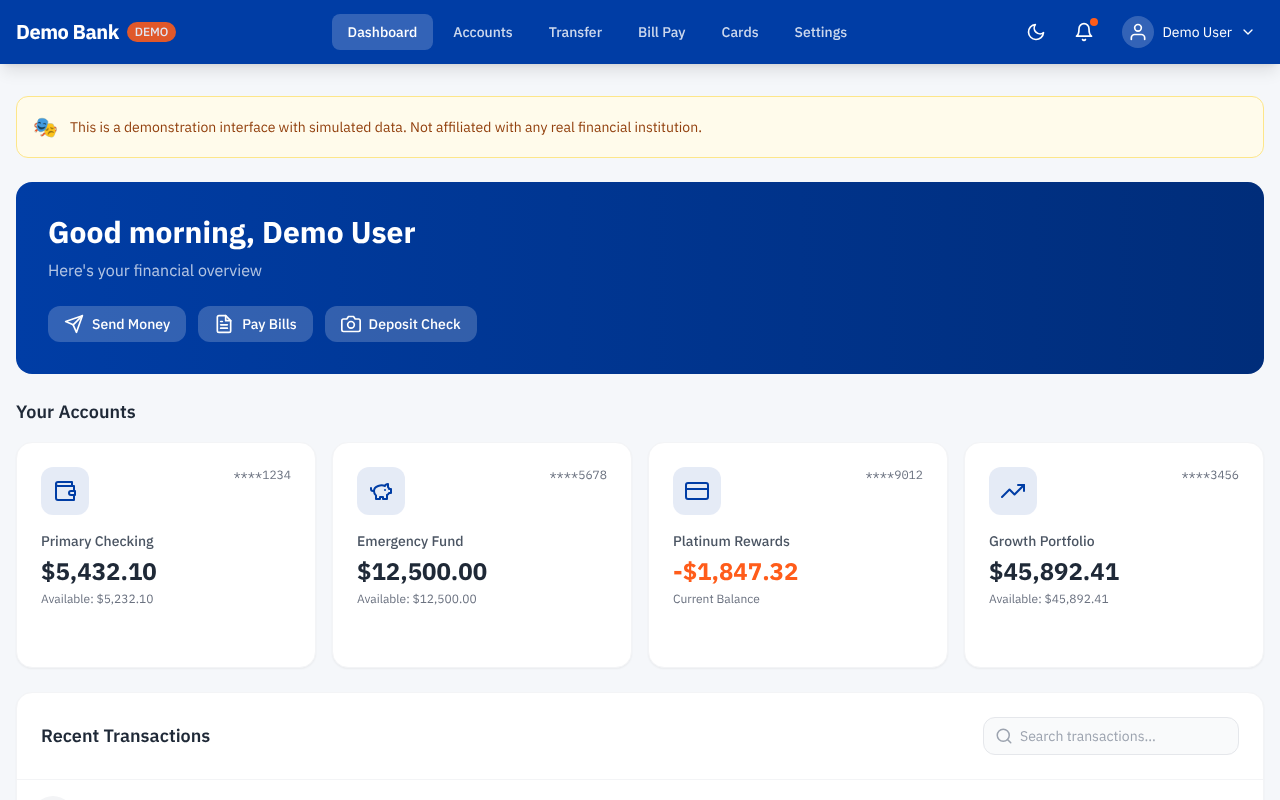Click the Search transactions input field
This screenshot has height=800, width=1280.
[1110, 735]
